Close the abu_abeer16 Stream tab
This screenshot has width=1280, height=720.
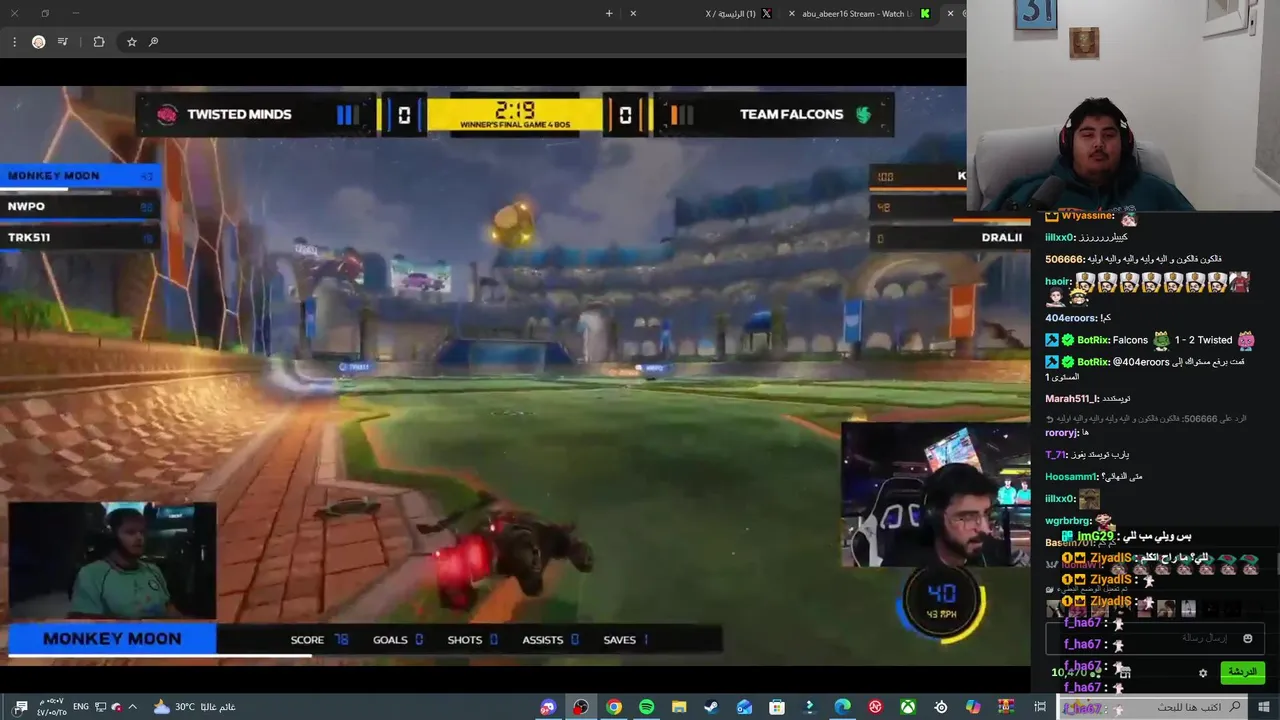tap(792, 14)
